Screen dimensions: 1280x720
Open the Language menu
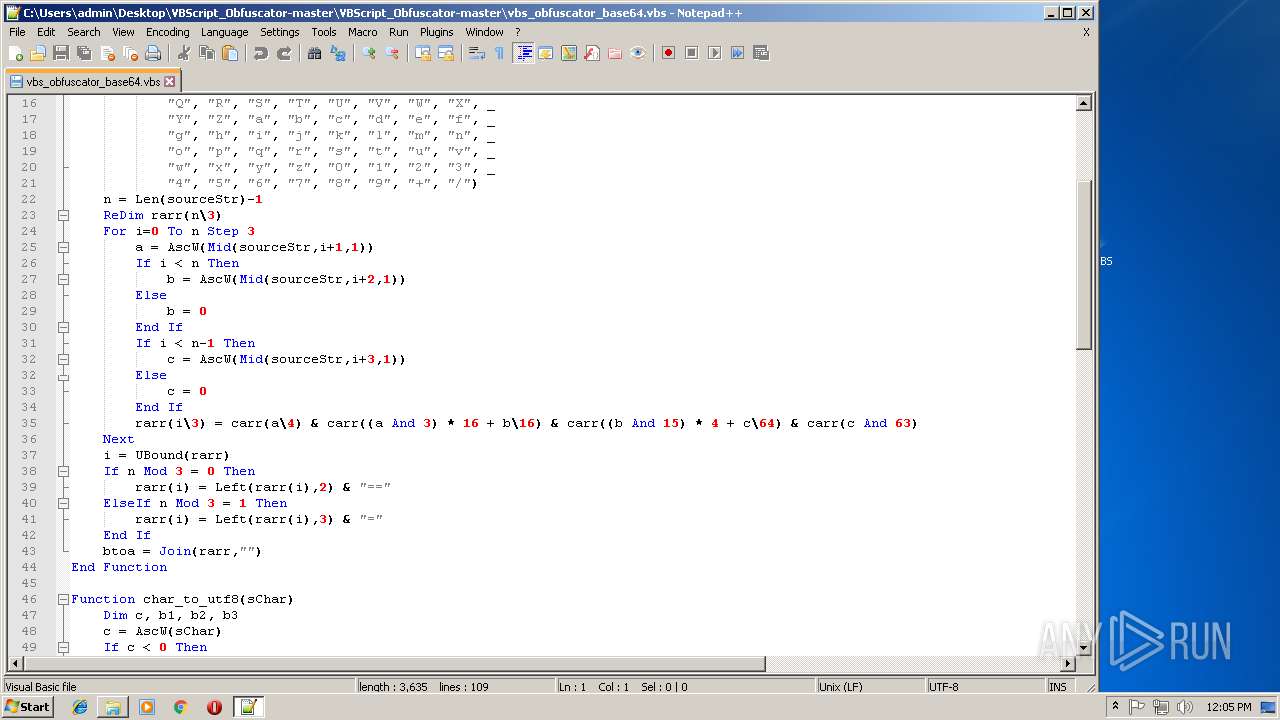pyautogui.click(x=224, y=32)
